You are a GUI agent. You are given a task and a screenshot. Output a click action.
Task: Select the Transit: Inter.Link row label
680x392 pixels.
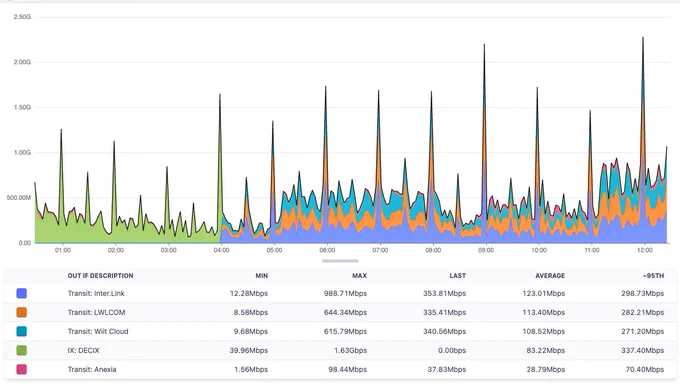[96, 294]
